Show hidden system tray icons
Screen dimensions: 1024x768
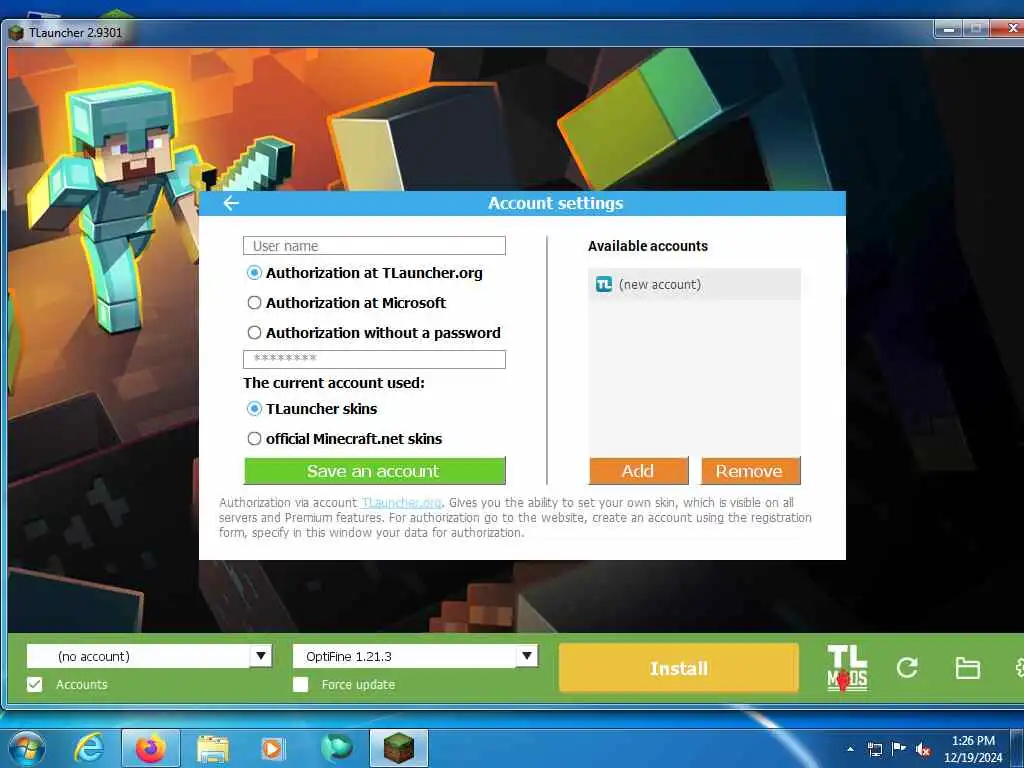(x=850, y=749)
